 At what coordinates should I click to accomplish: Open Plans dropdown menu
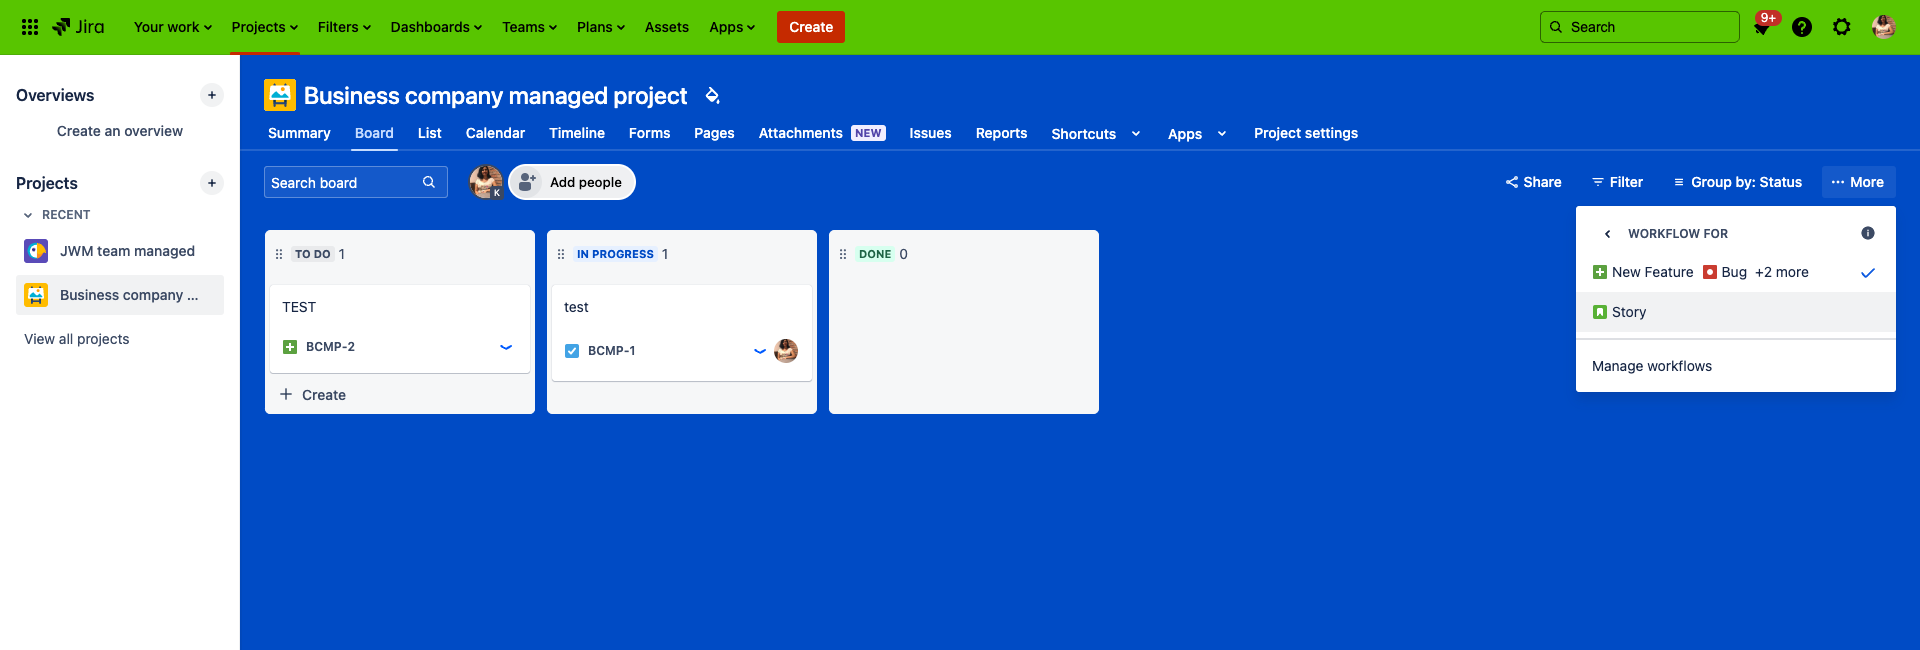tap(600, 27)
